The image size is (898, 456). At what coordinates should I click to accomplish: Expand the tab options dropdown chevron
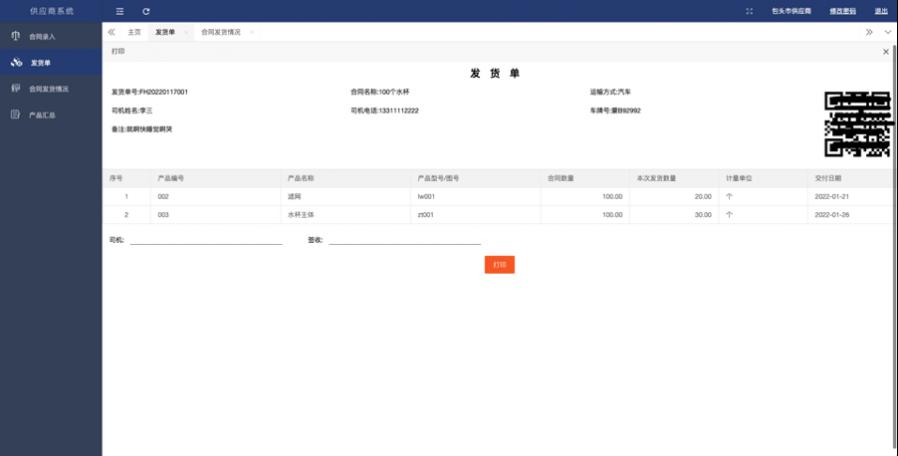click(888, 32)
